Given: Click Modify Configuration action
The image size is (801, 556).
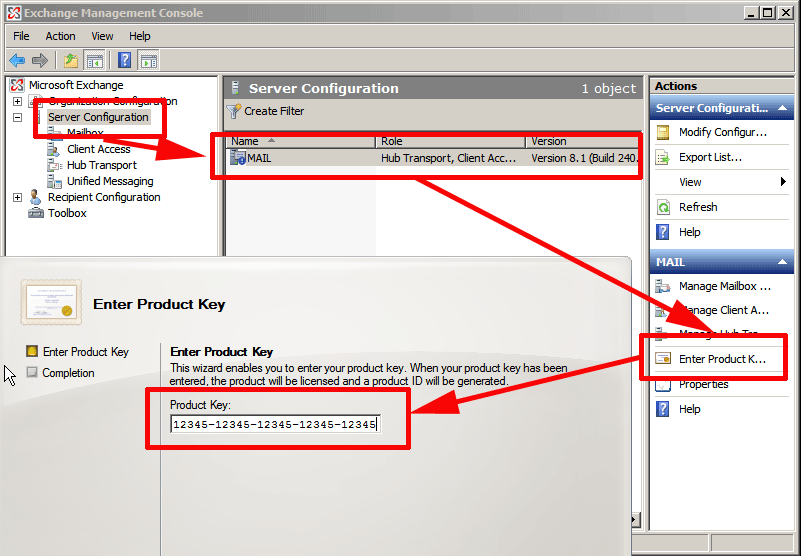Looking at the screenshot, I should (723, 132).
